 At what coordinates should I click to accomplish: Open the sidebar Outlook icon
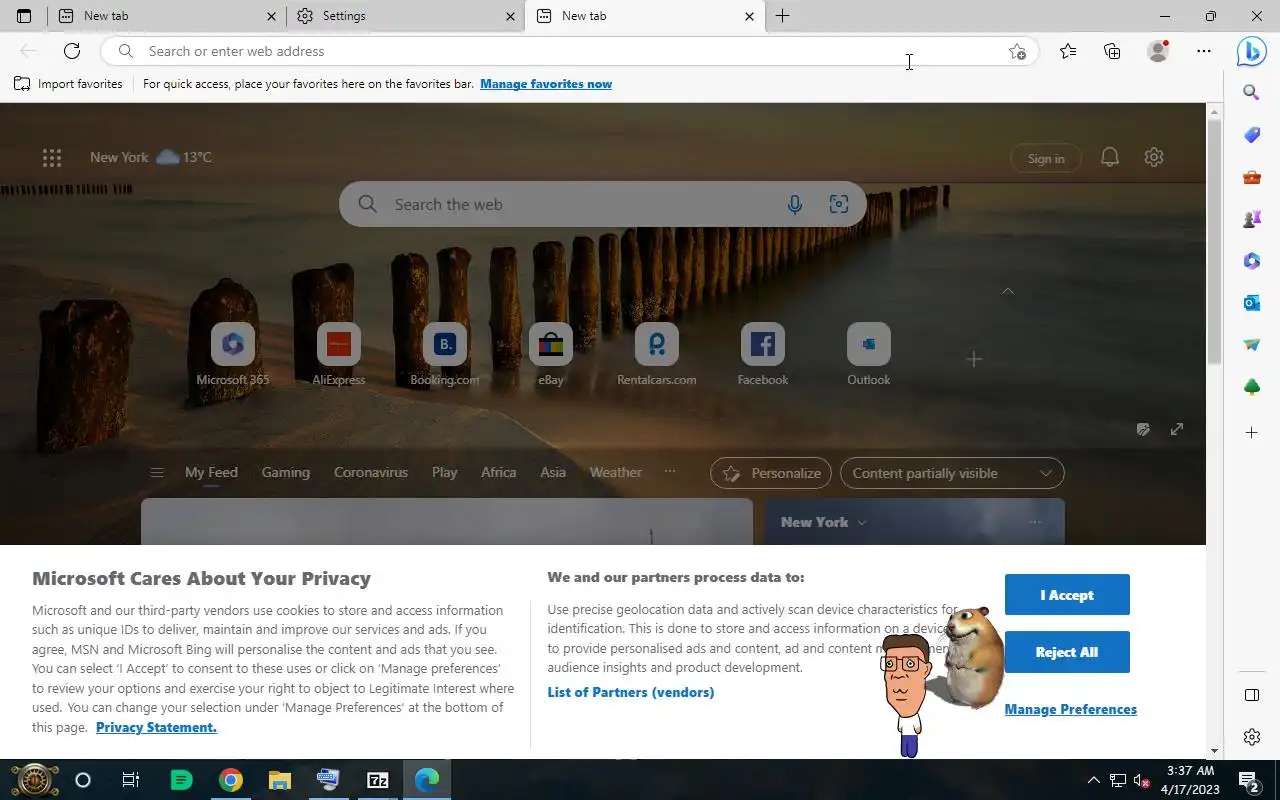[1251, 302]
